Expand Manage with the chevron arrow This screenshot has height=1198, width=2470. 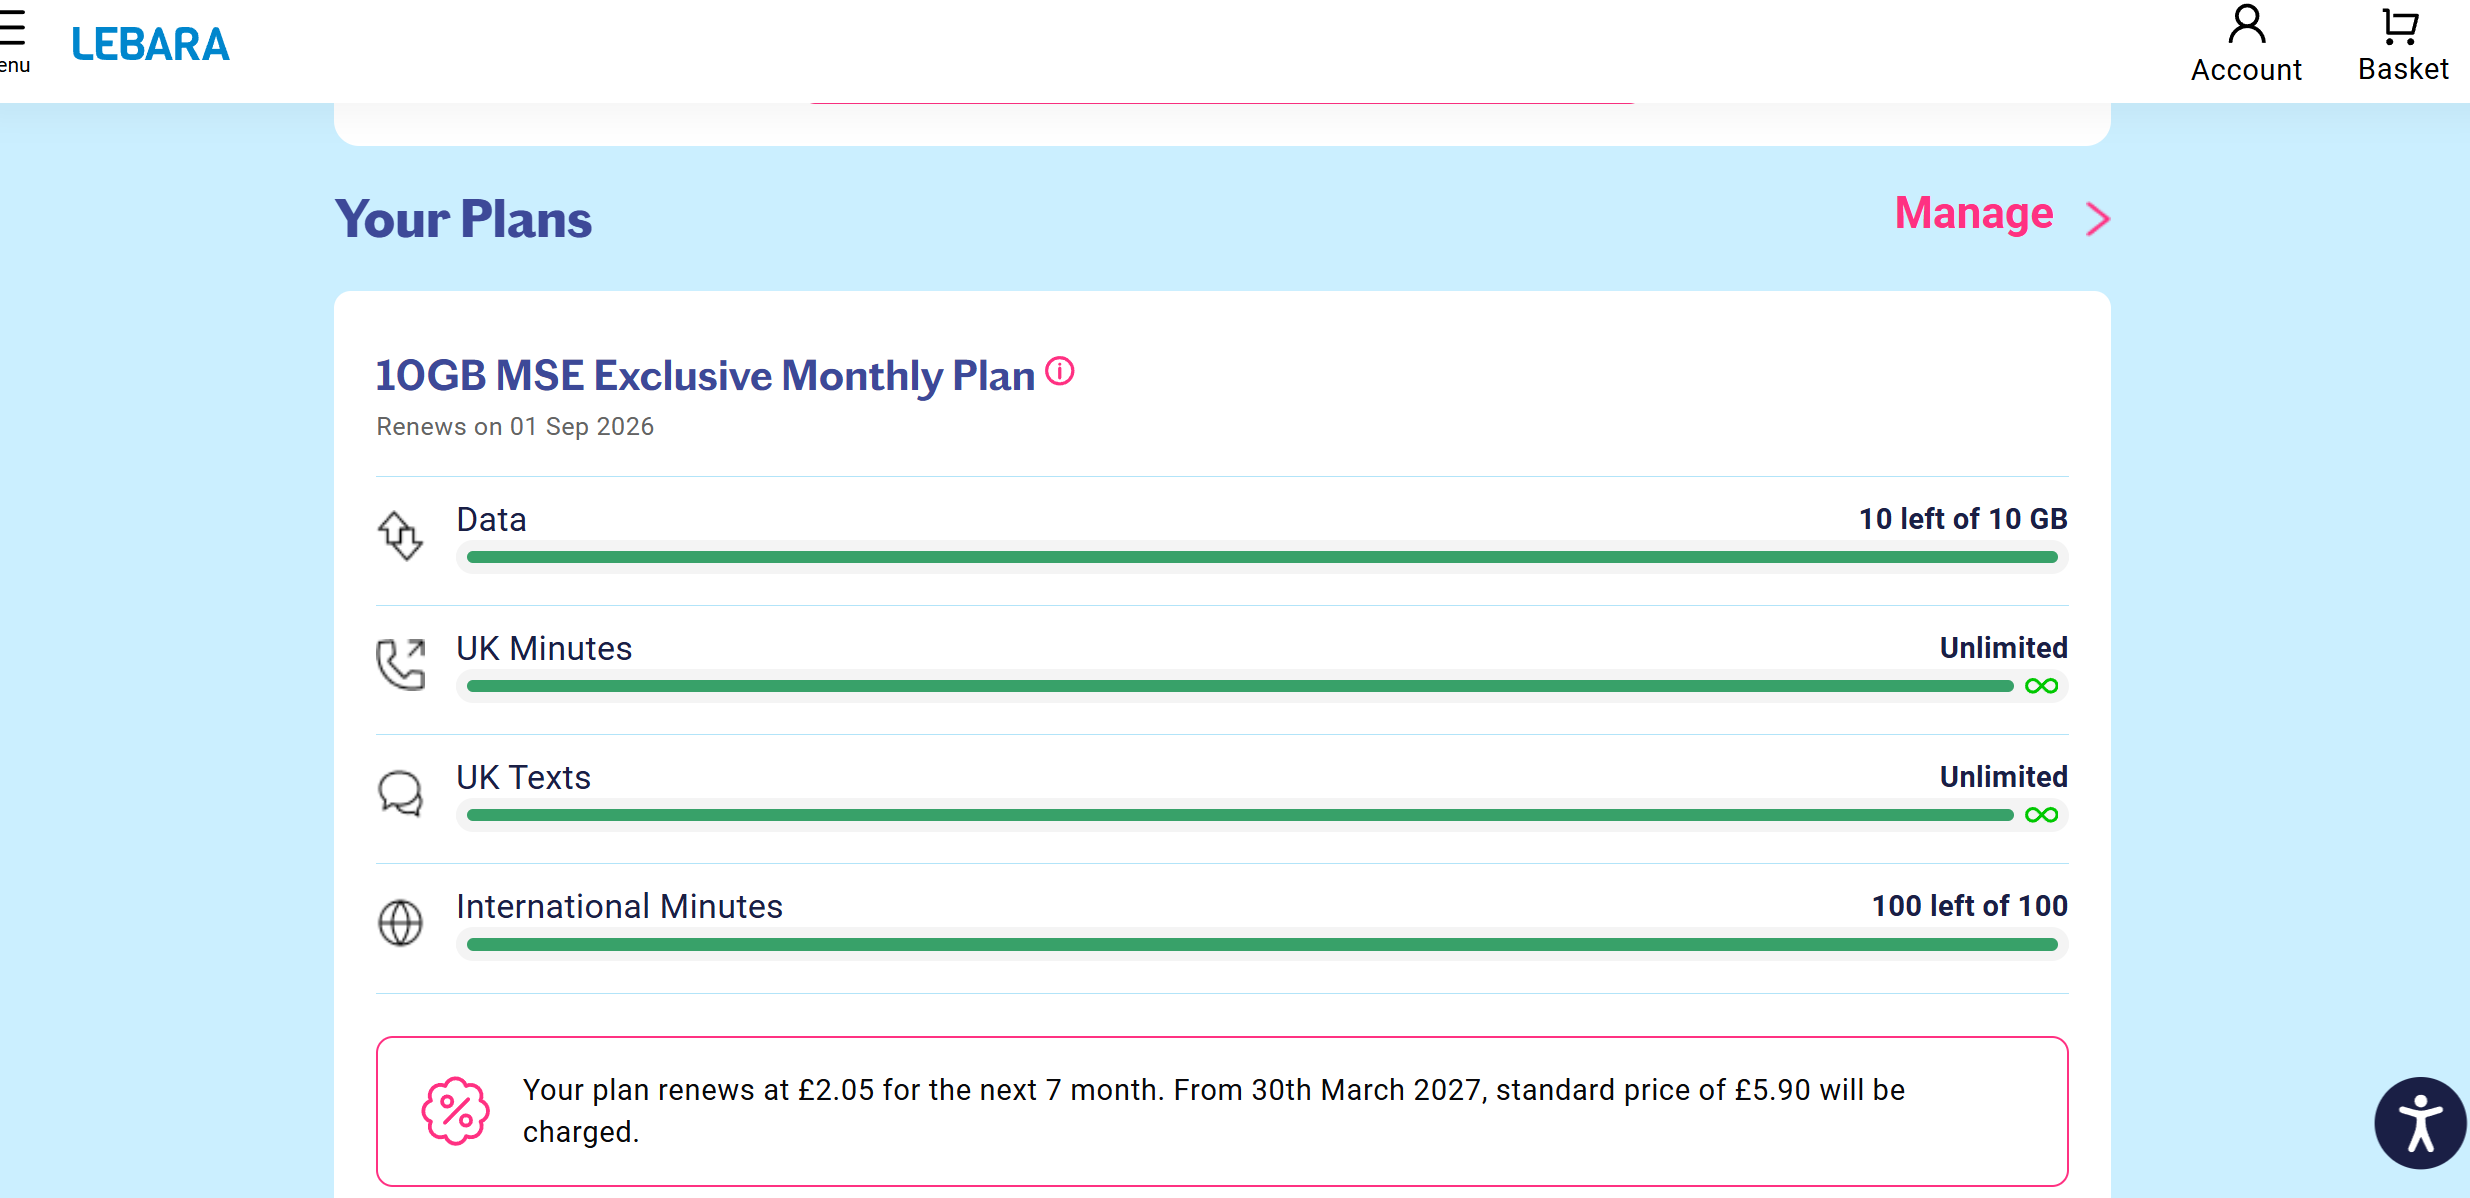click(2098, 218)
